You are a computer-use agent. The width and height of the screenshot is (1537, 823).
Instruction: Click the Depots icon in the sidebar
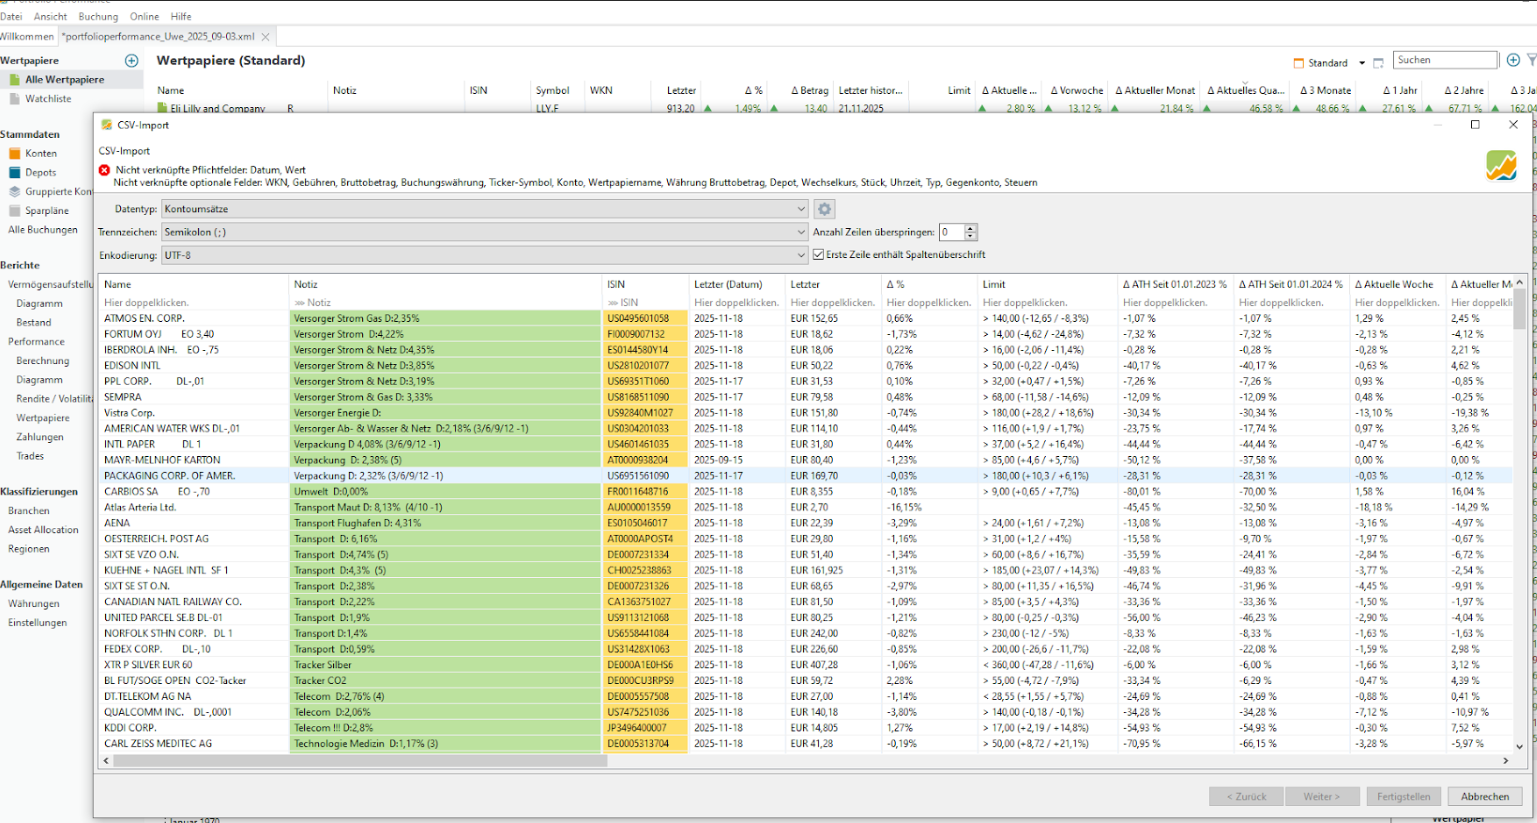[x=15, y=173]
